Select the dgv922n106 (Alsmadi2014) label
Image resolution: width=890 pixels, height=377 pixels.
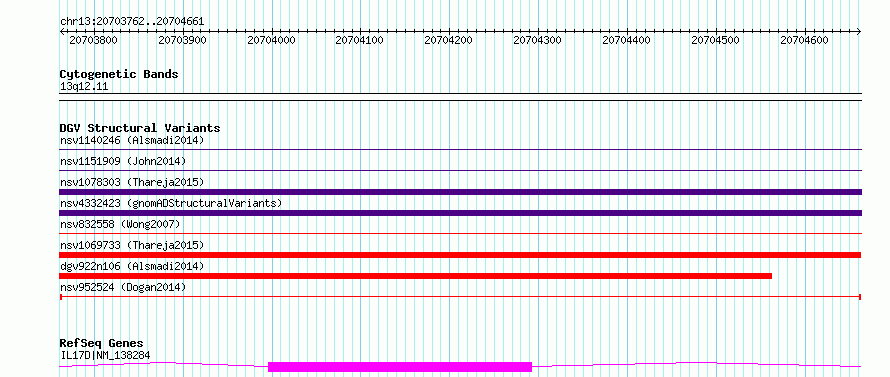pyautogui.click(x=132, y=266)
